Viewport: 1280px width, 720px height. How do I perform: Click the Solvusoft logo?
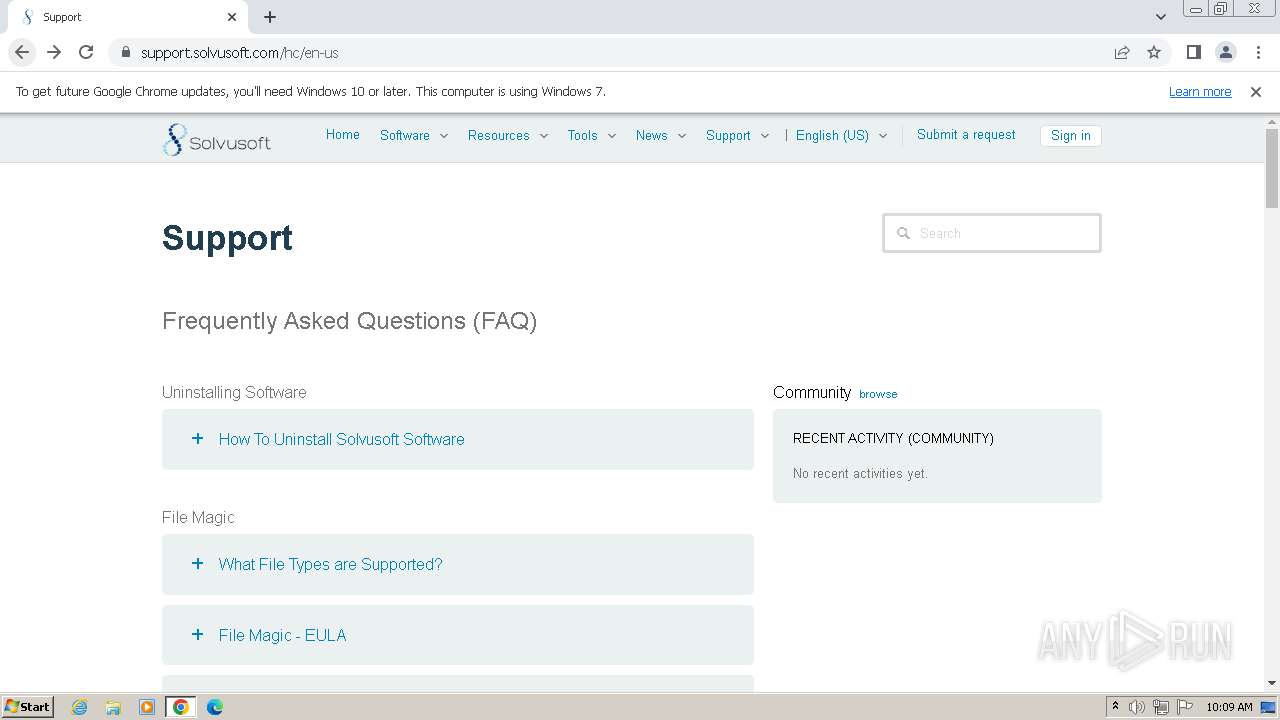(217, 140)
